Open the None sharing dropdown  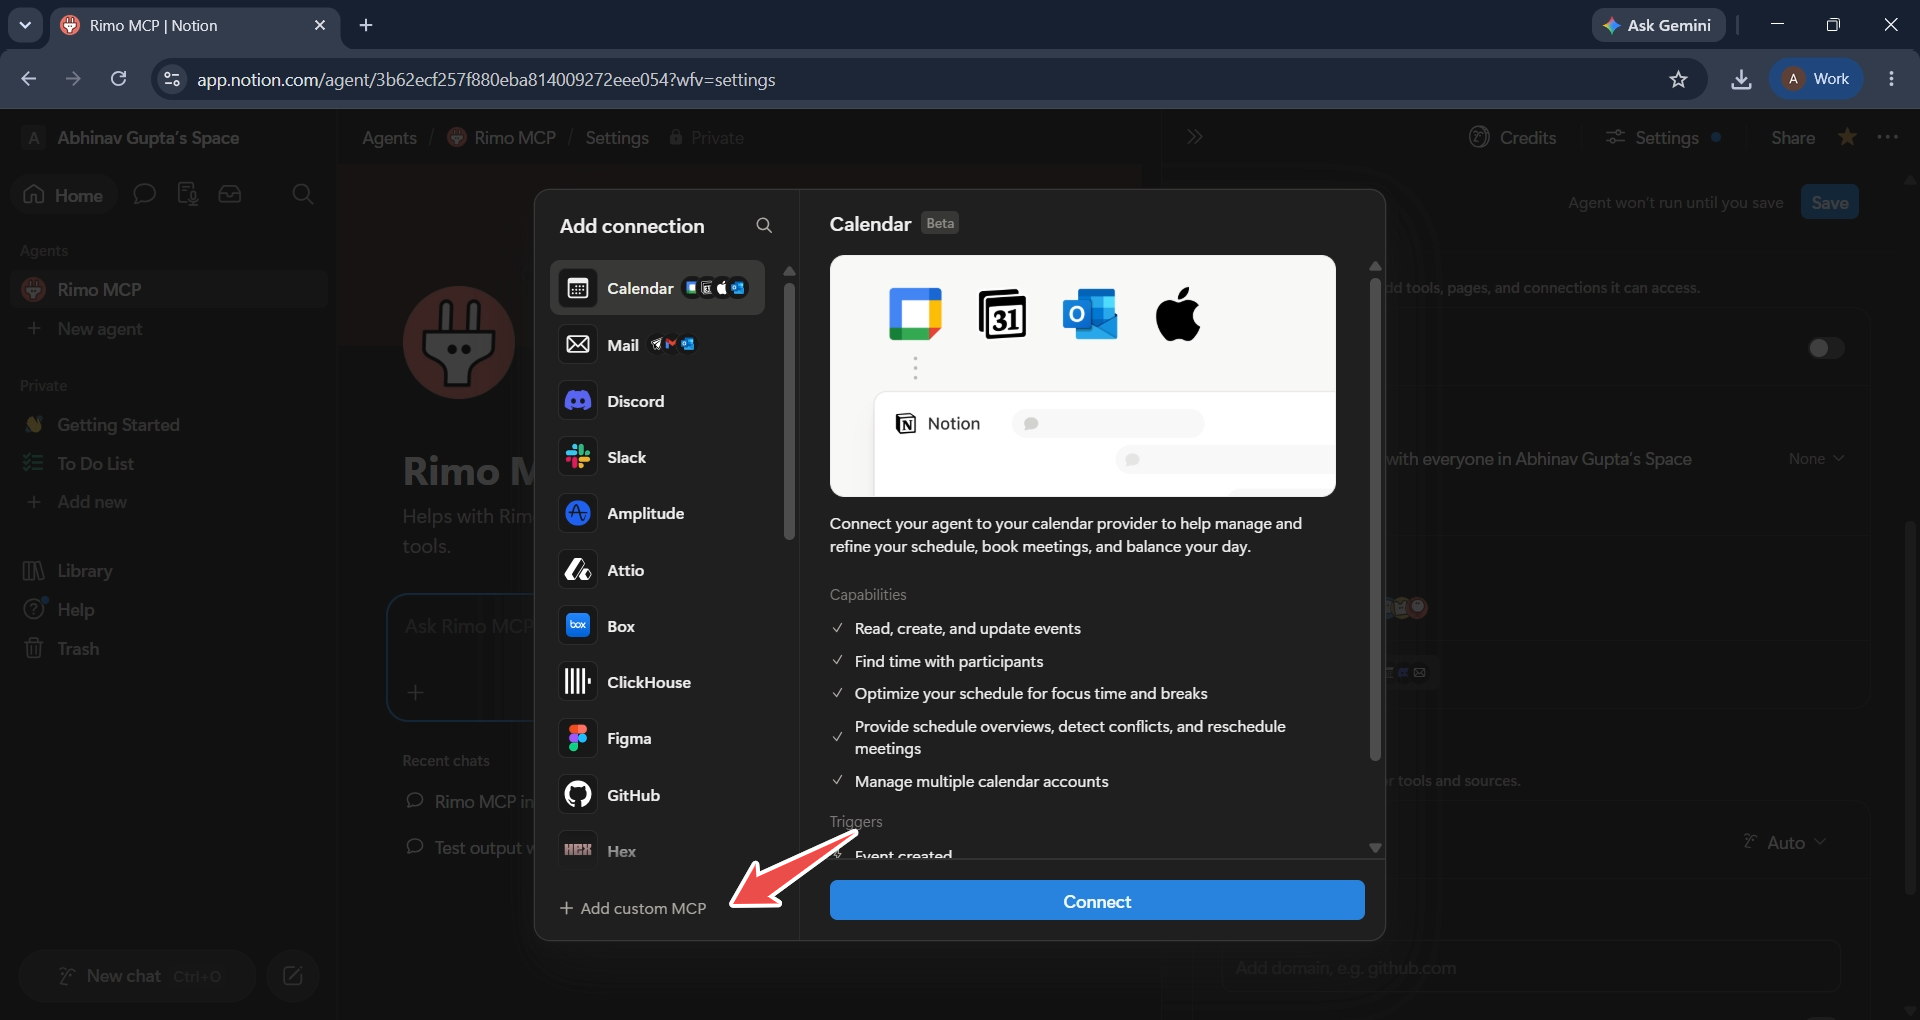click(1816, 458)
